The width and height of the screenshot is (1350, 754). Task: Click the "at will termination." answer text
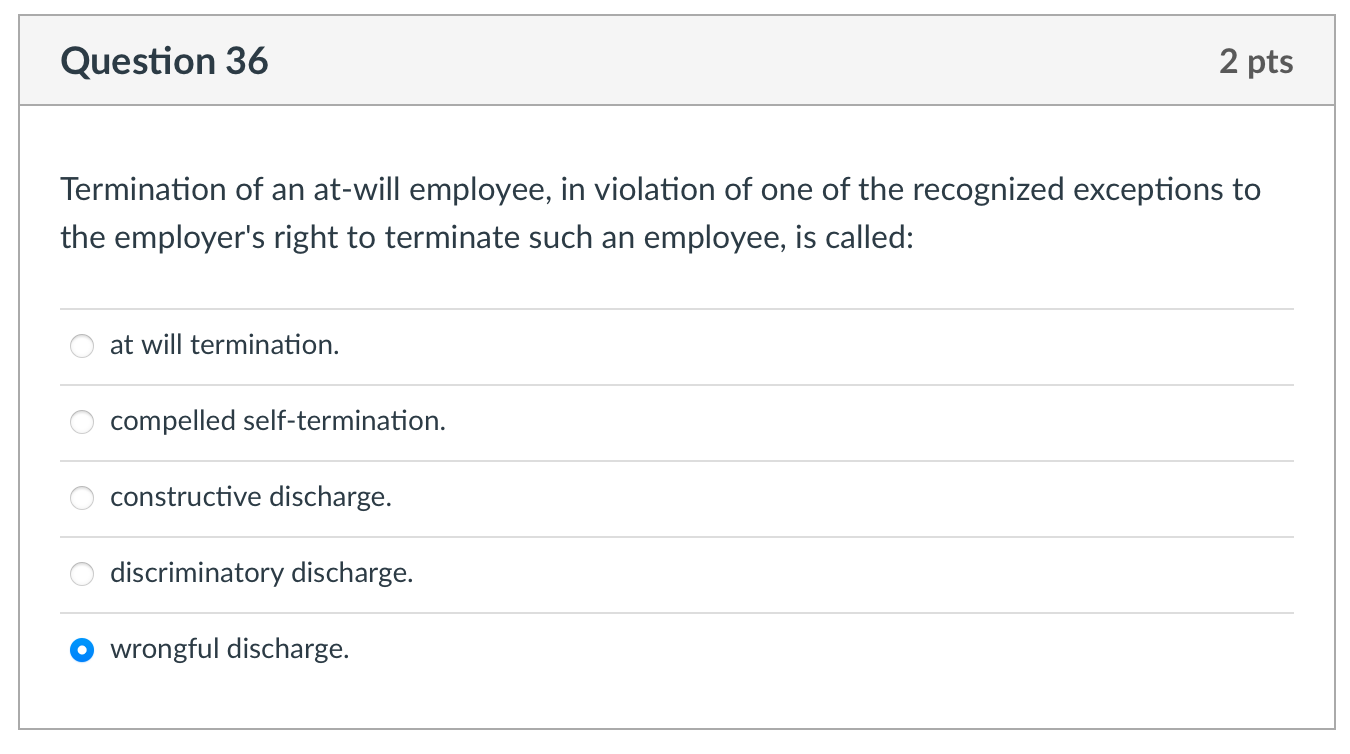pos(224,345)
